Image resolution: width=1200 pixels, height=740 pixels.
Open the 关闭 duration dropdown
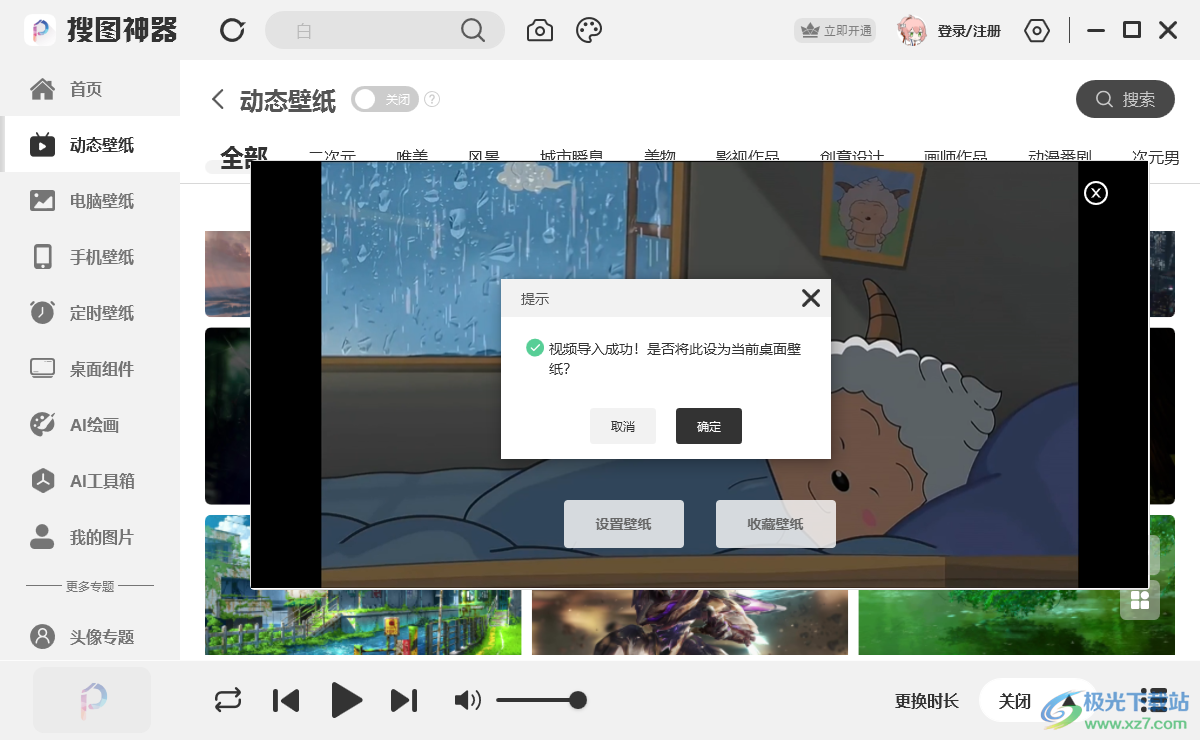1037,701
